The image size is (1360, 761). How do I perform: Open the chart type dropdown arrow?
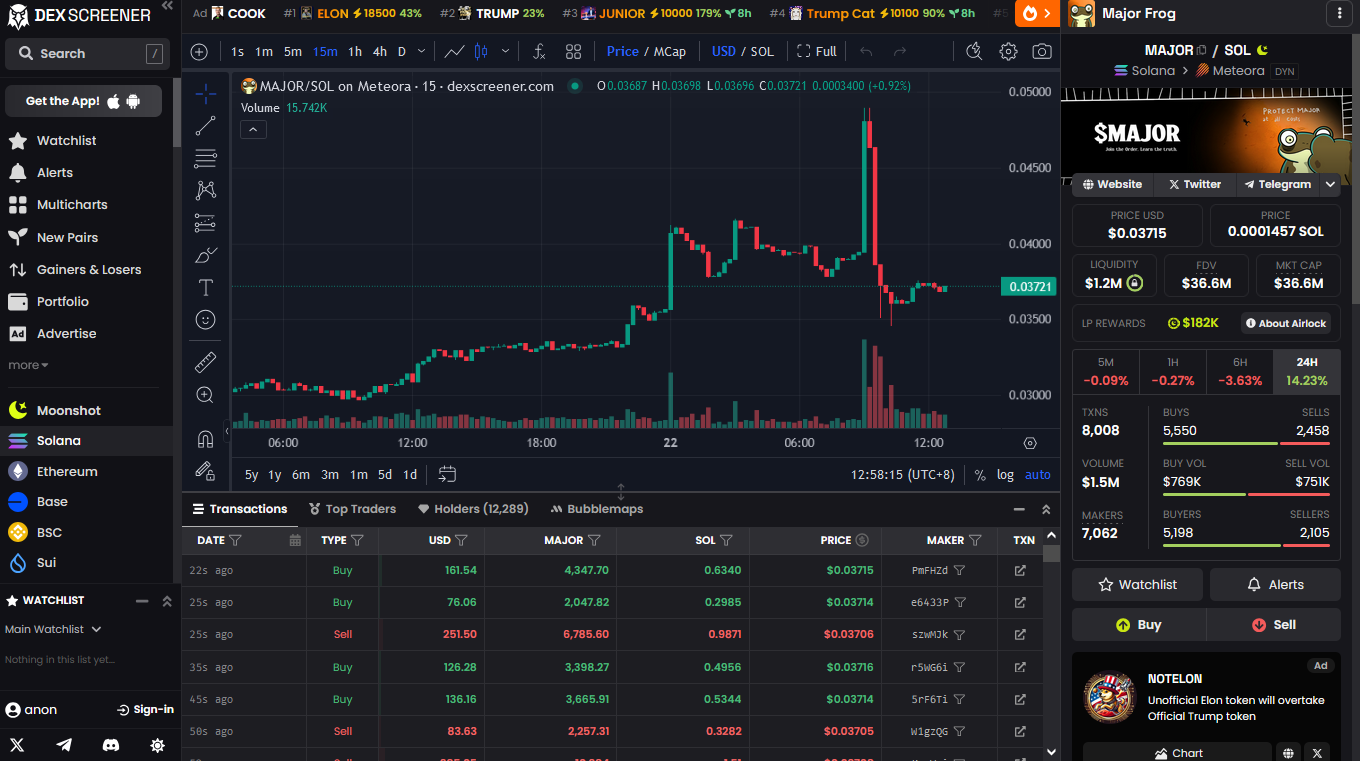click(505, 51)
